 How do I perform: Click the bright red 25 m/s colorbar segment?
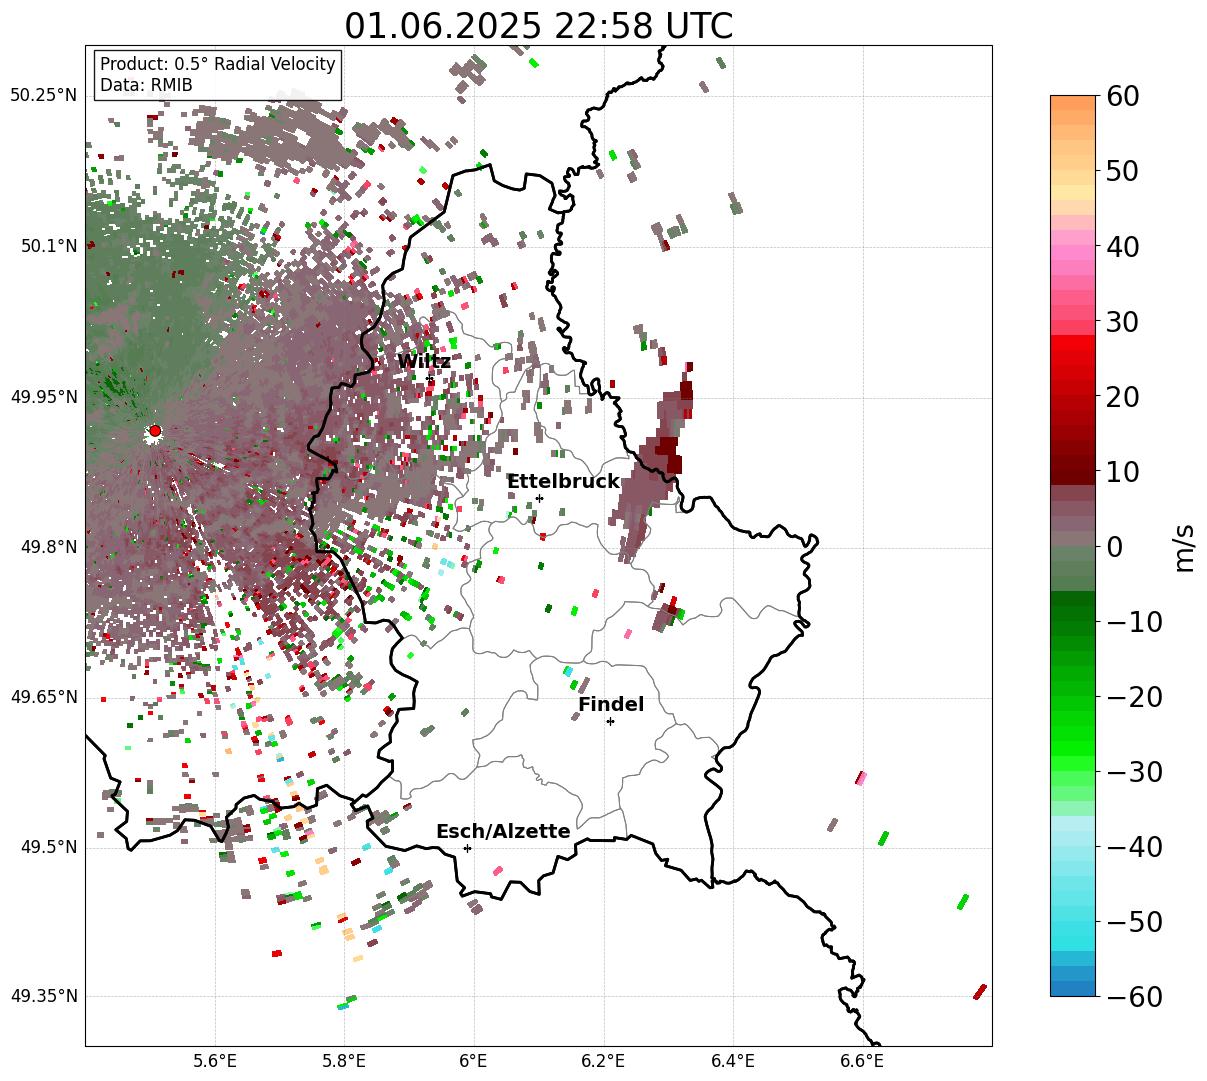(1073, 357)
